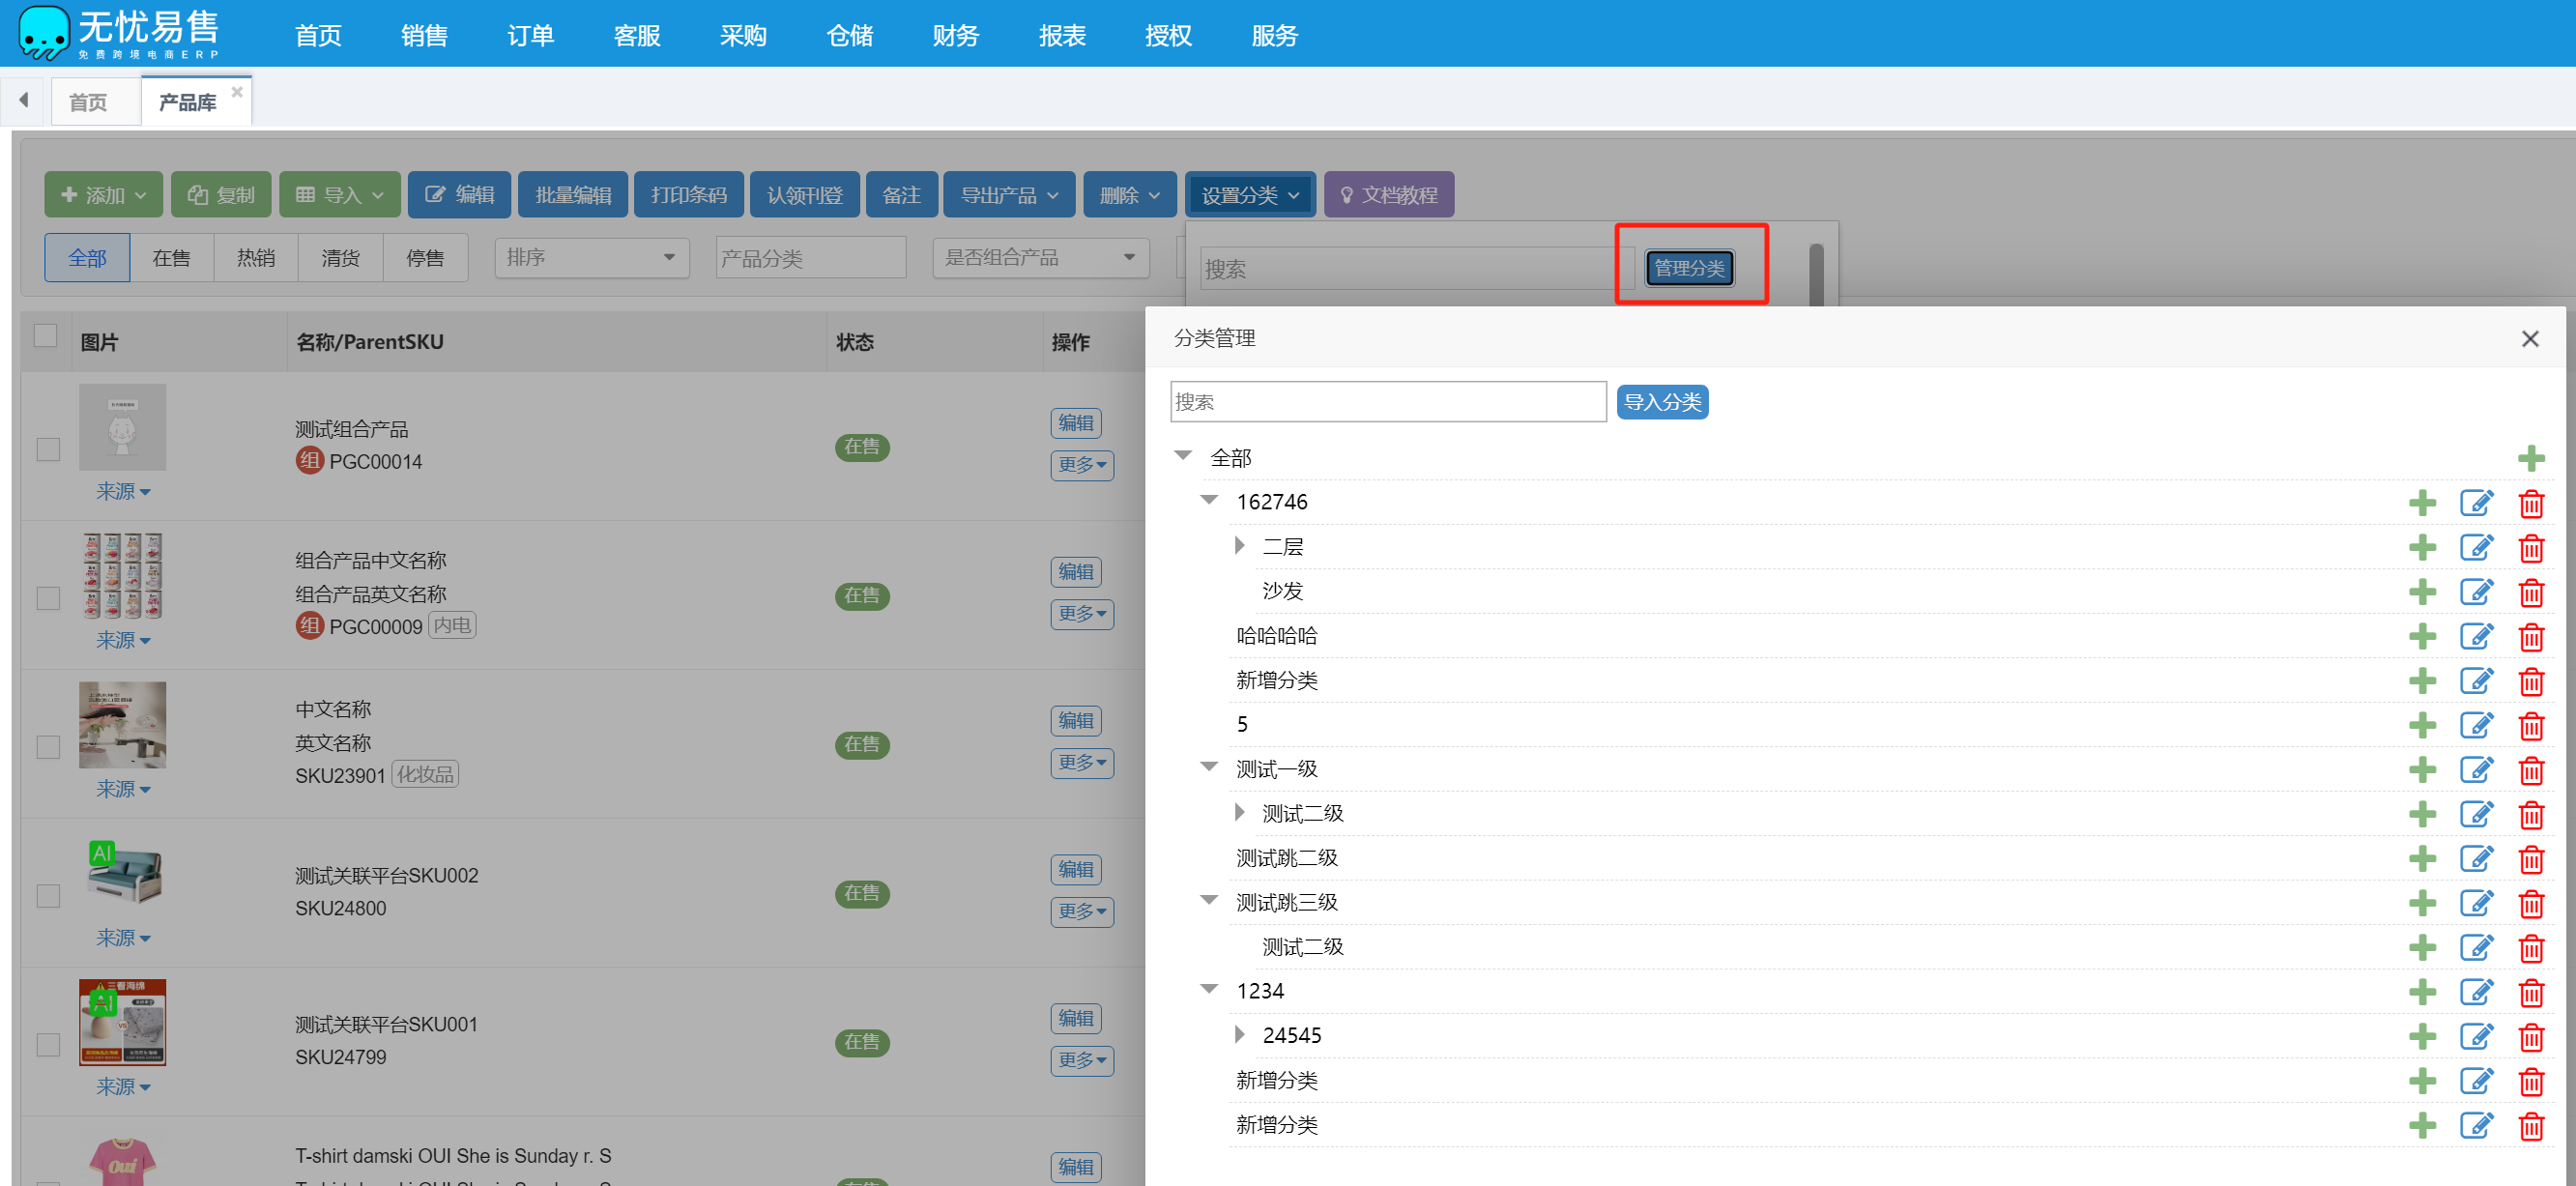
Task: Click 编辑 for product PGC00014
Action: [1076, 423]
